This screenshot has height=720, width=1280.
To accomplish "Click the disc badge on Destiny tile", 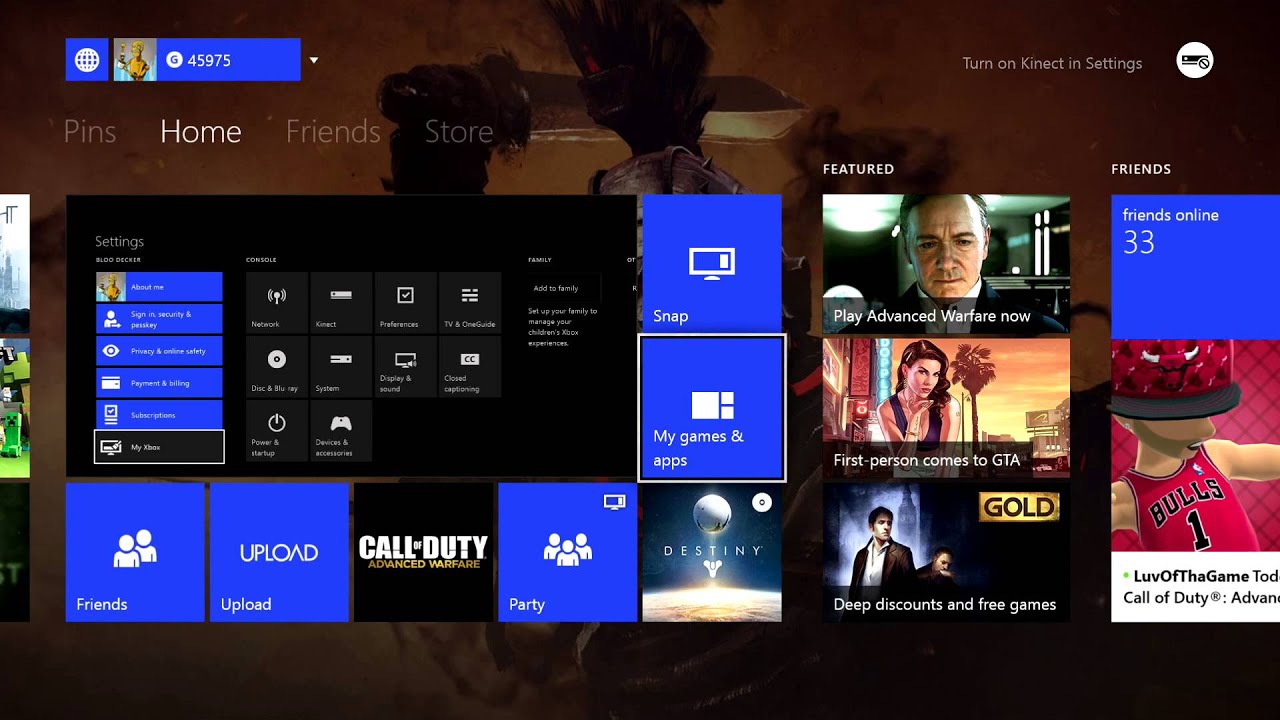I will click(x=762, y=503).
